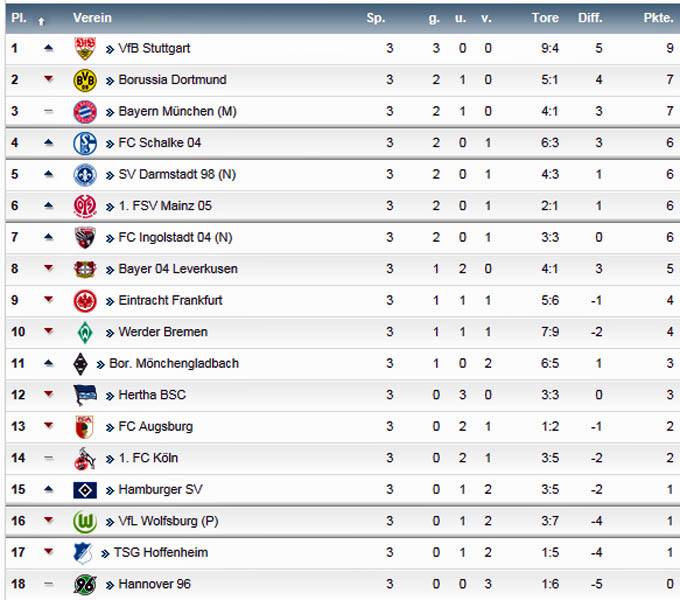Click the Verein column header
This screenshot has width=680, height=600.
pyautogui.click(x=92, y=18)
